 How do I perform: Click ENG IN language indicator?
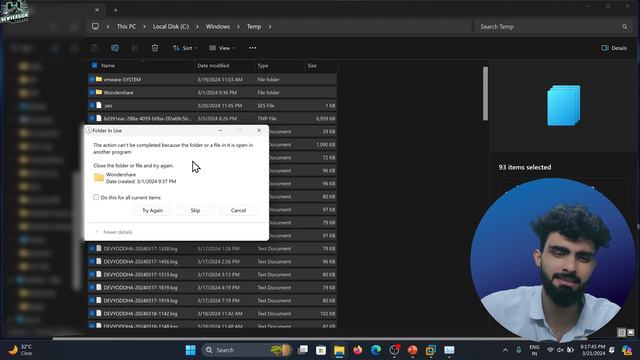pos(534,350)
